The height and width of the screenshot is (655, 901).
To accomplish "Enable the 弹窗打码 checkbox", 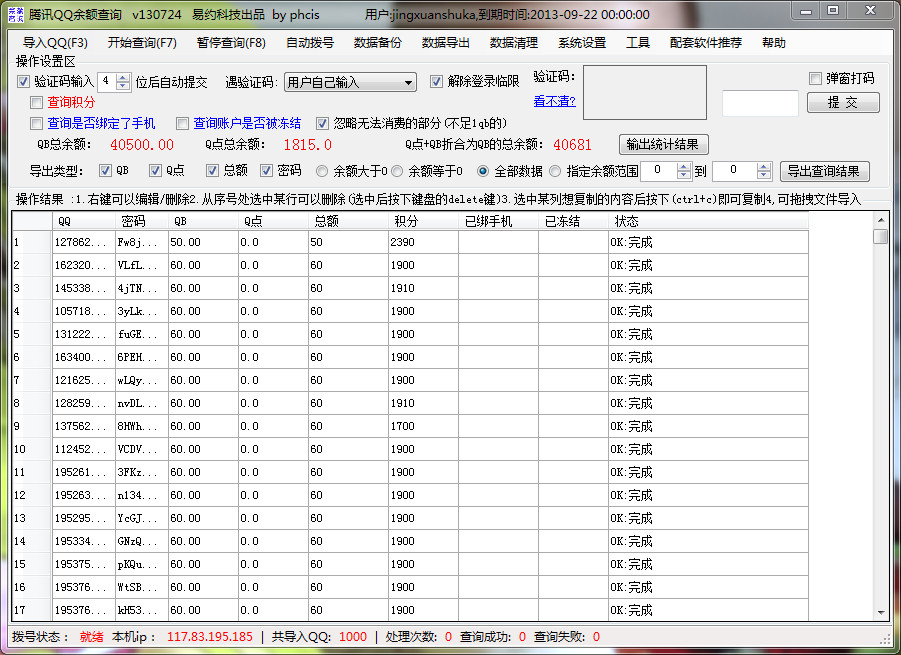I will point(815,78).
